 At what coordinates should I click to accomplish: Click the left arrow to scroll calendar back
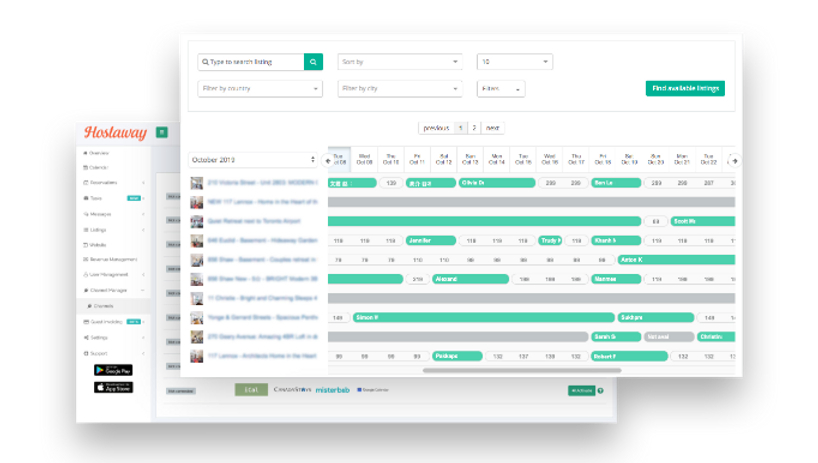328,160
